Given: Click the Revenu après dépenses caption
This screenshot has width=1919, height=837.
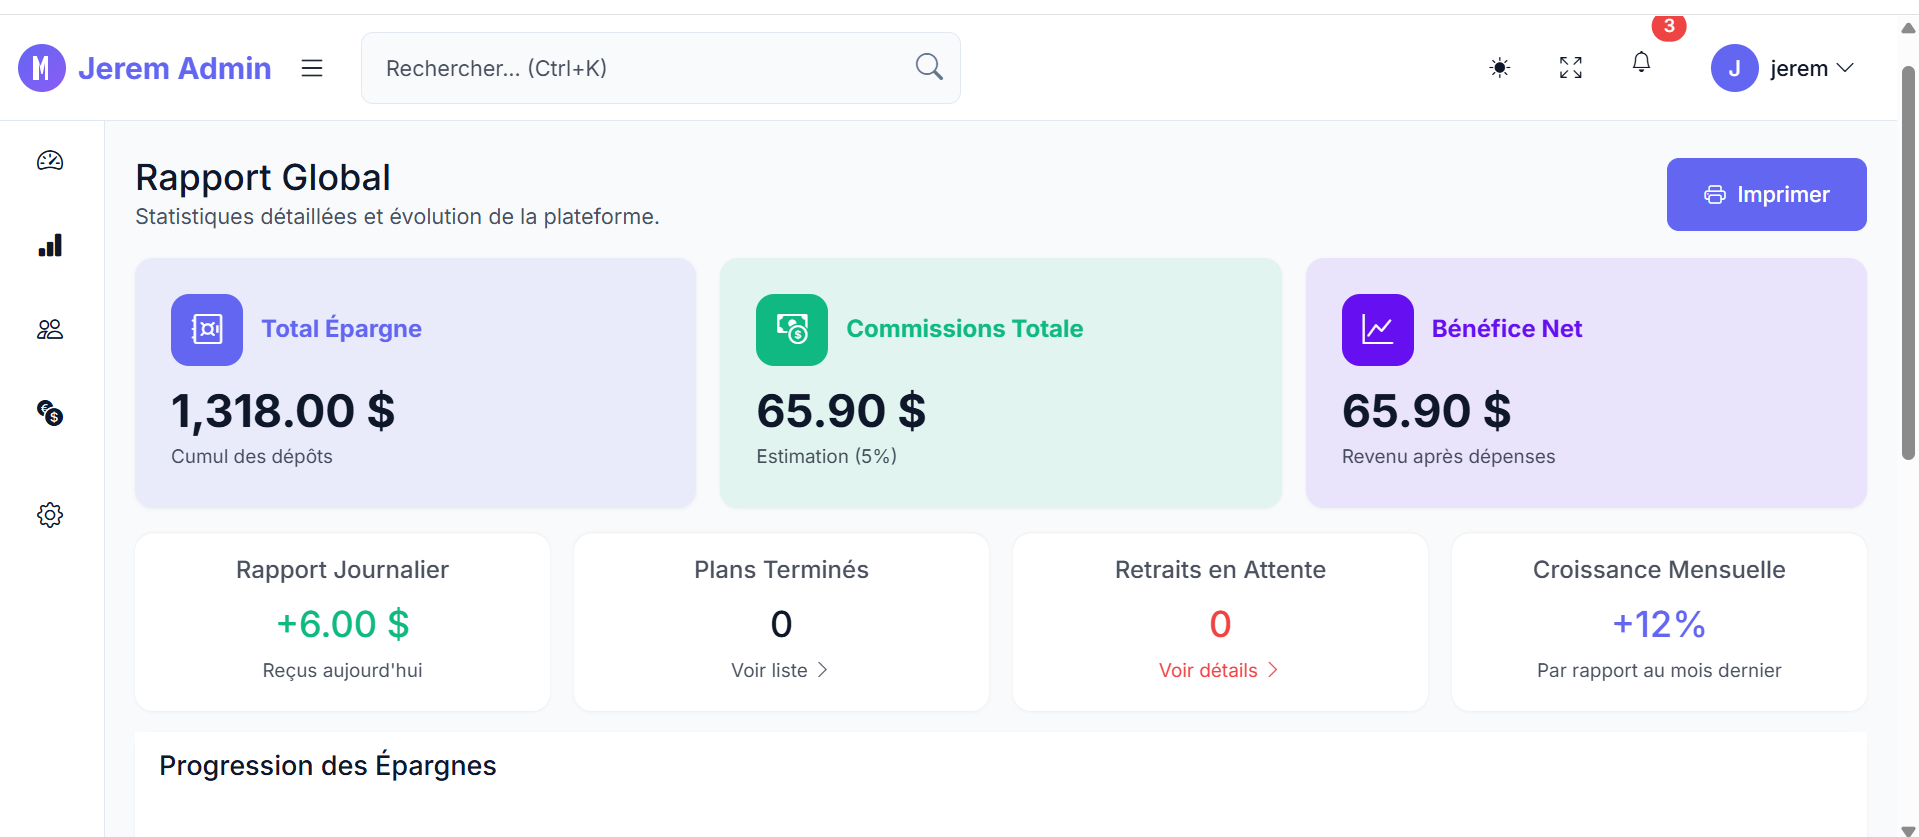Looking at the screenshot, I should click(x=1448, y=456).
